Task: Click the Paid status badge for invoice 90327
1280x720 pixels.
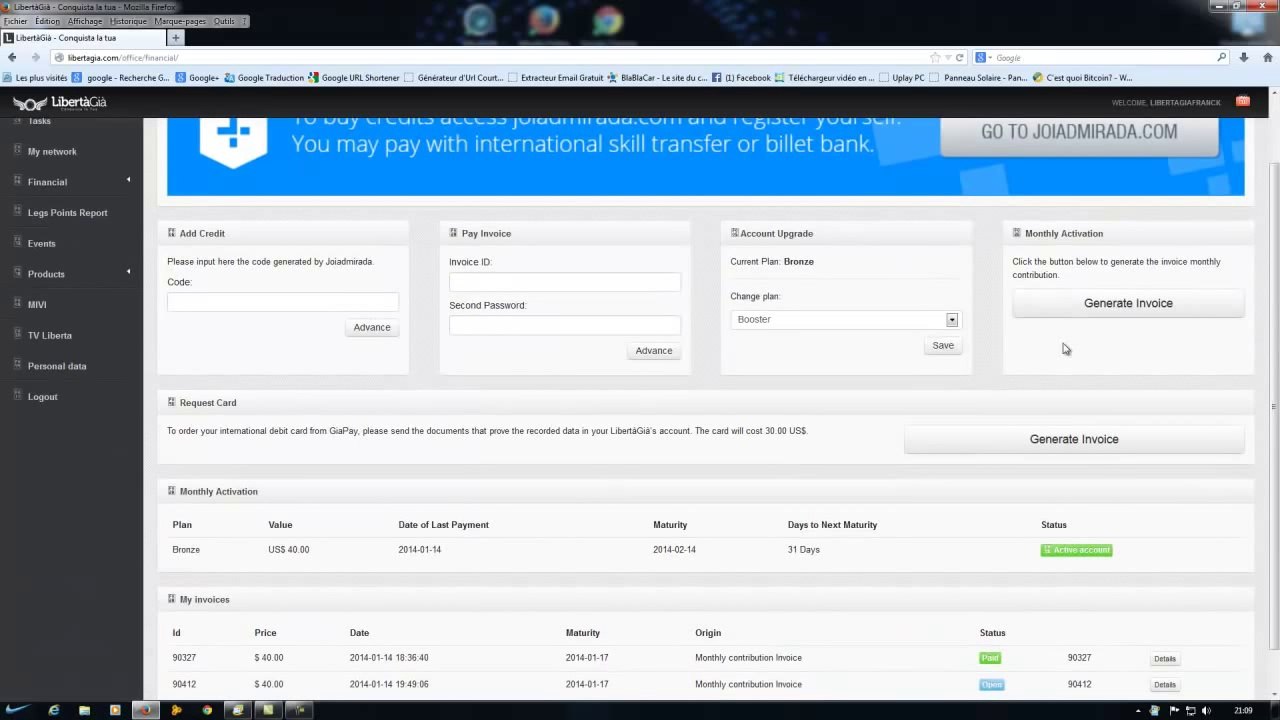Action: tap(990, 658)
